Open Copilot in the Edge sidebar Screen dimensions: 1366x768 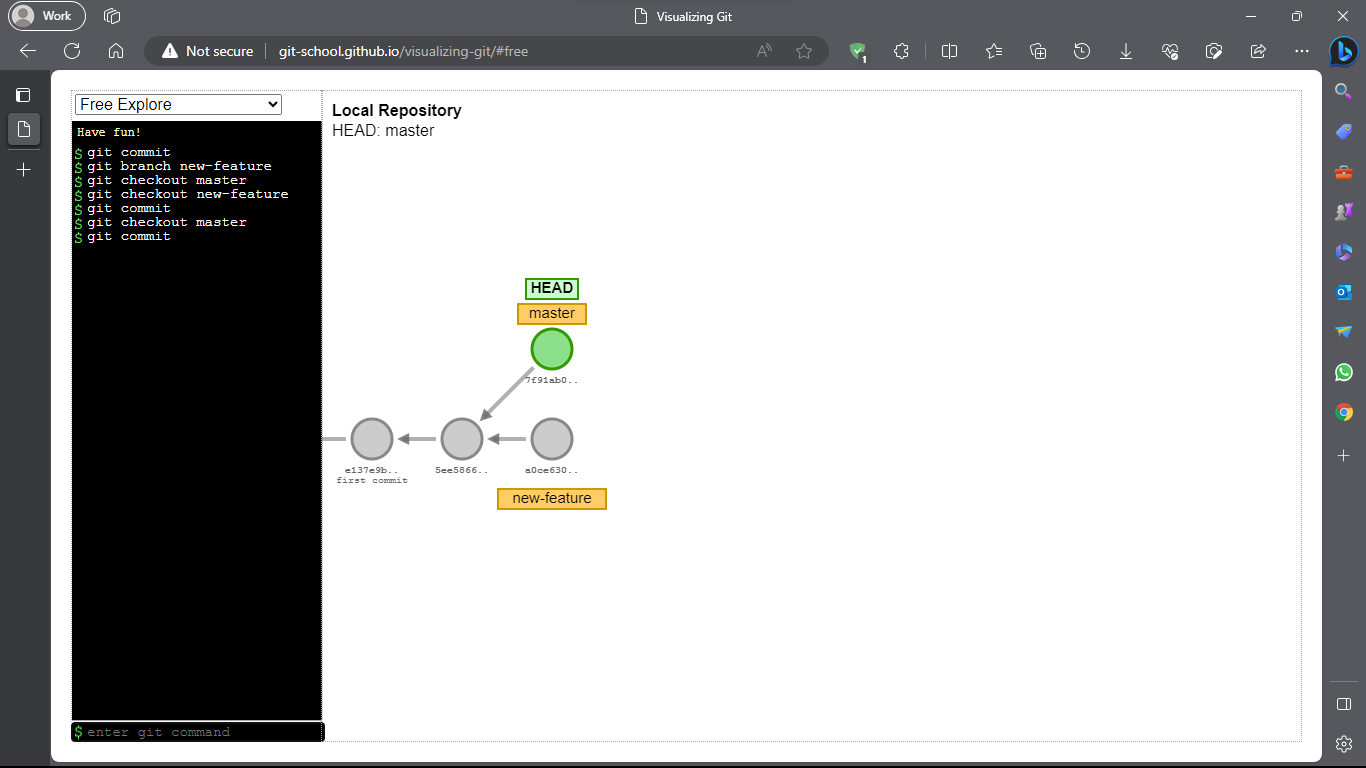click(x=1343, y=51)
